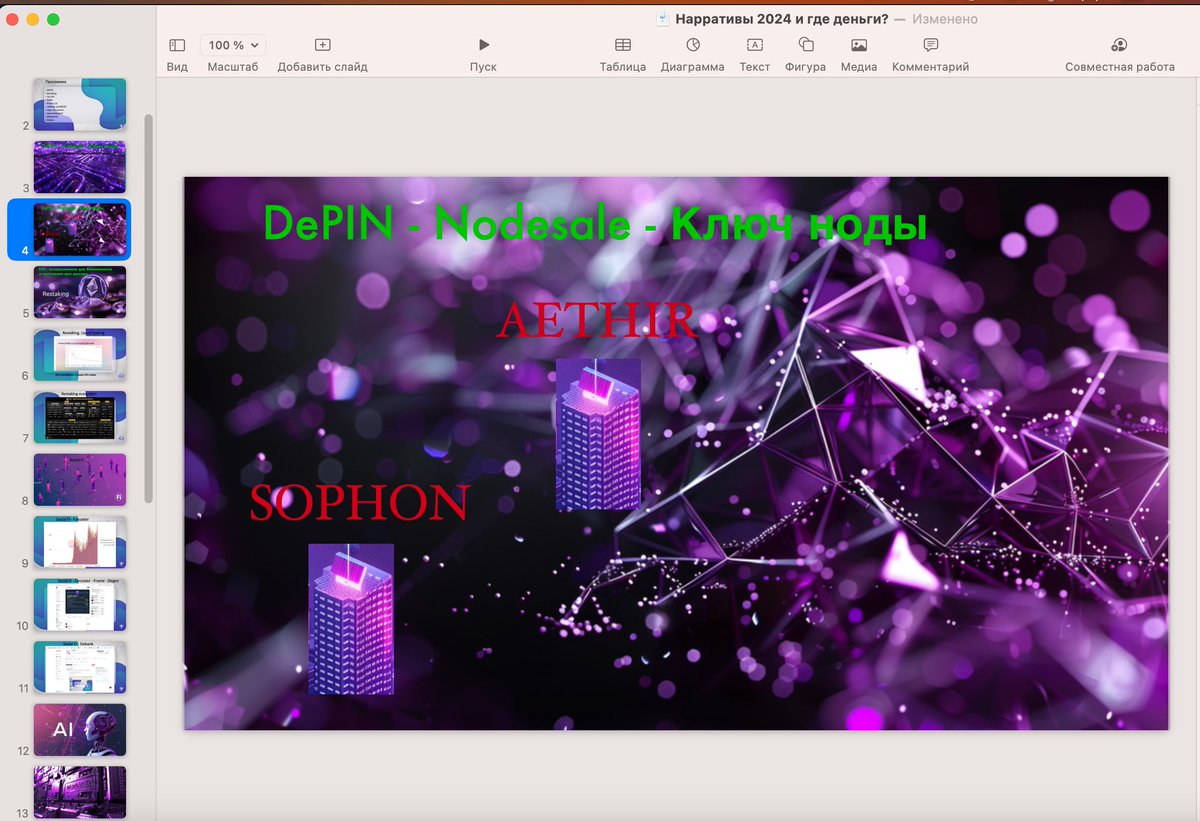Screen dimensions: 1200x821
Task: Insert a chart via the Диаграмма icon
Action: (x=692, y=45)
